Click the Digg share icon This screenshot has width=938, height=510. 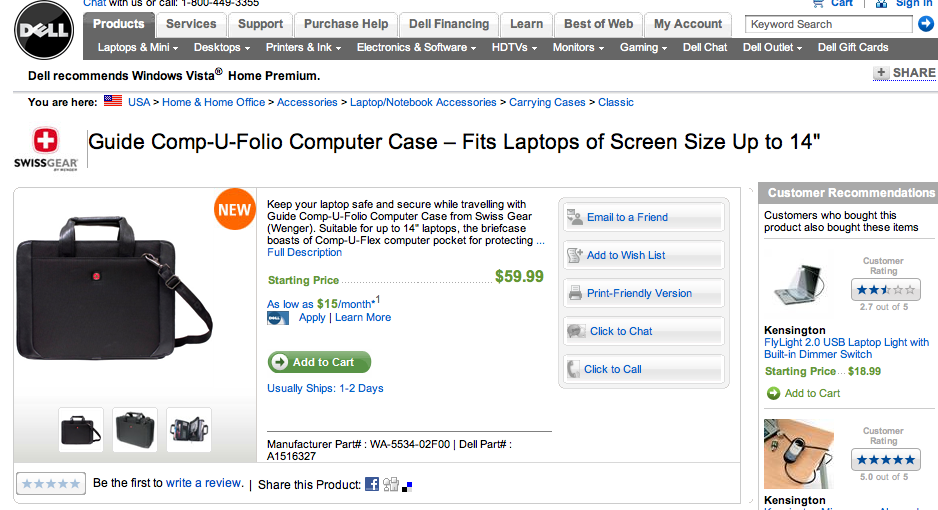point(391,484)
